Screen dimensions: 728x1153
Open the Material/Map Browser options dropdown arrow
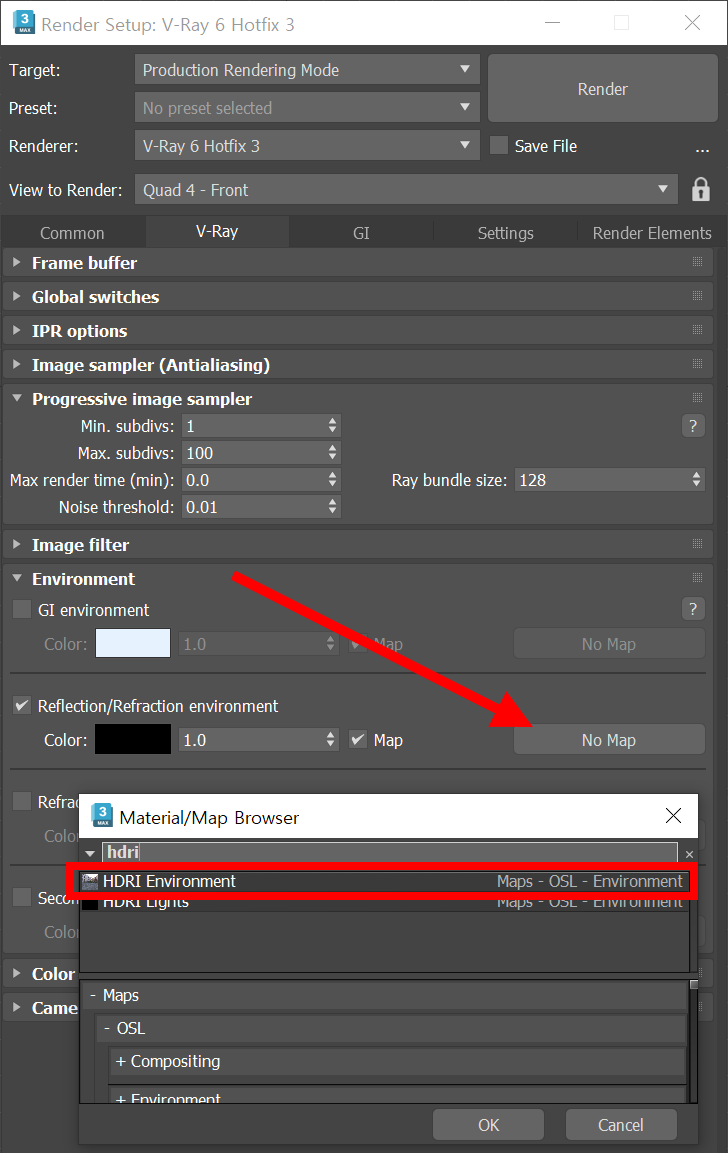click(90, 854)
